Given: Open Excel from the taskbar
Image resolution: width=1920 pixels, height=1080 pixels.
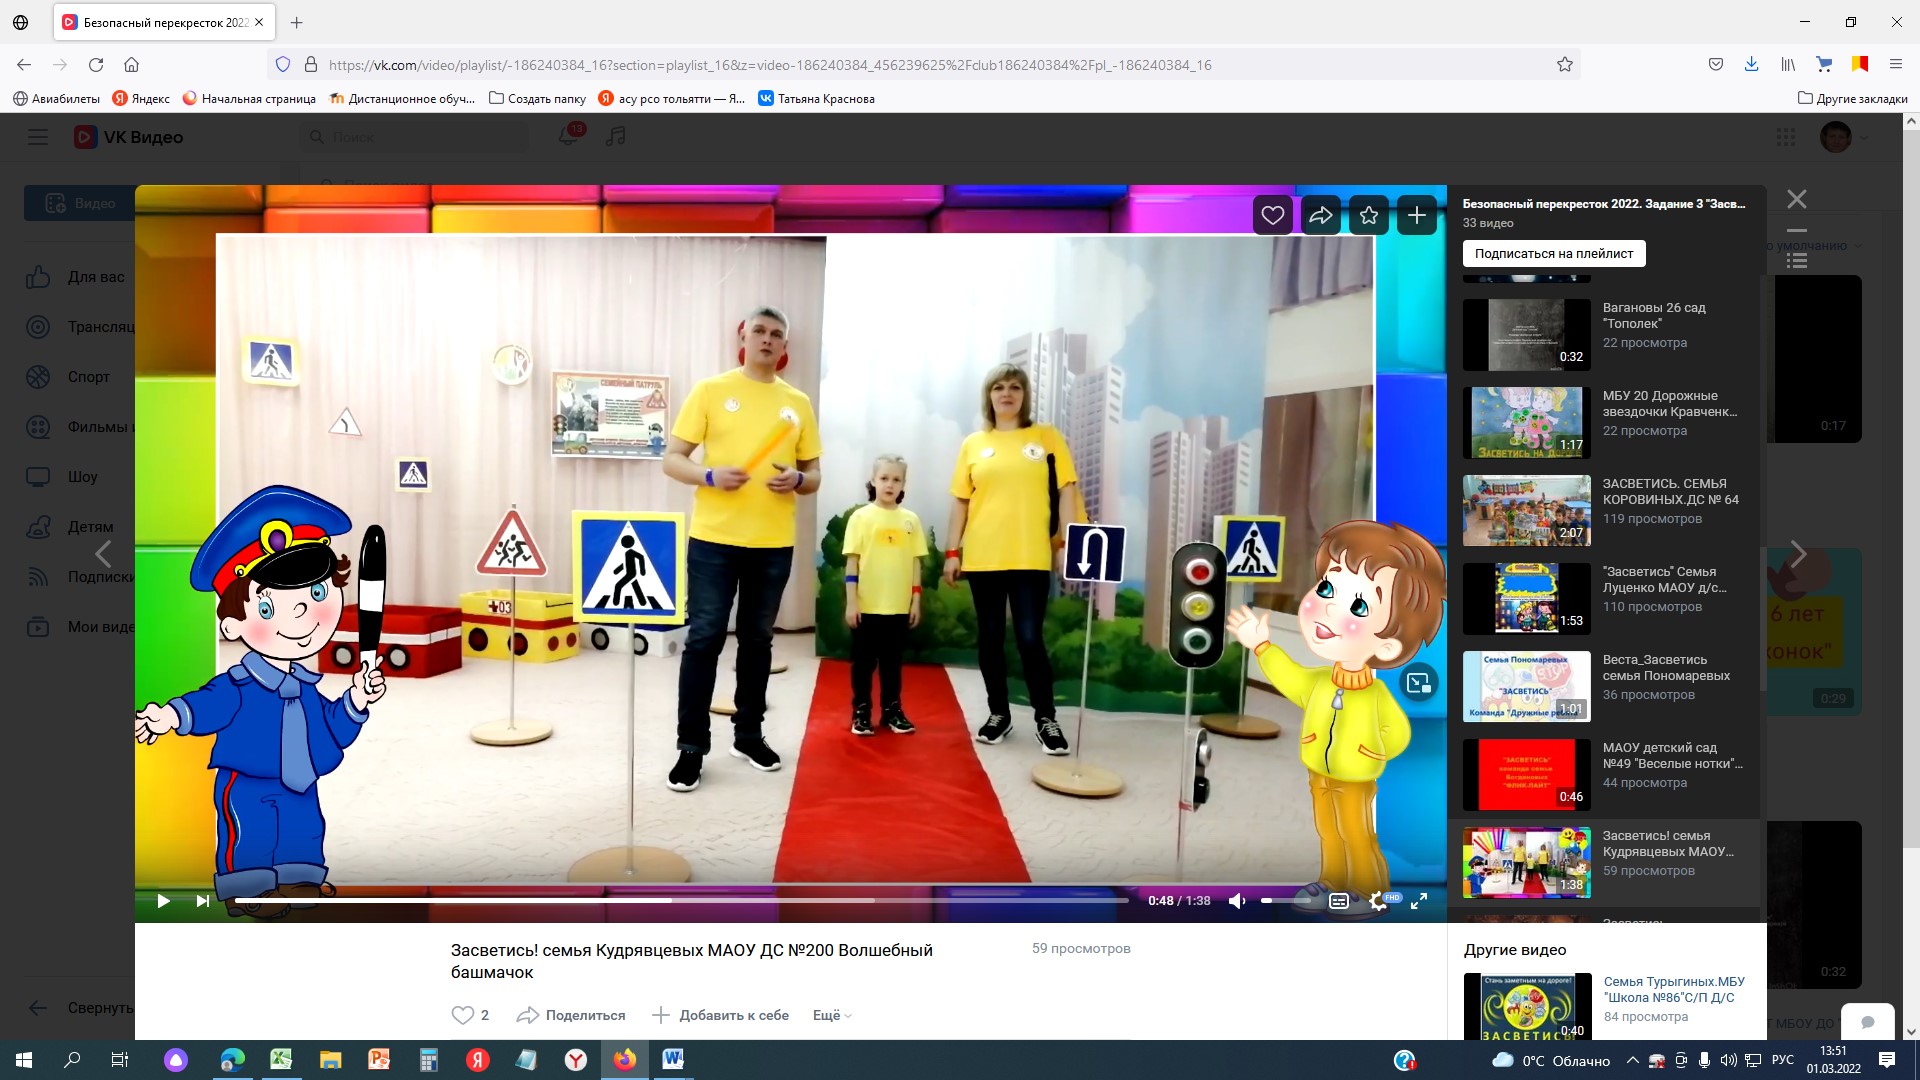Looking at the screenshot, I should pos(281,1060).
